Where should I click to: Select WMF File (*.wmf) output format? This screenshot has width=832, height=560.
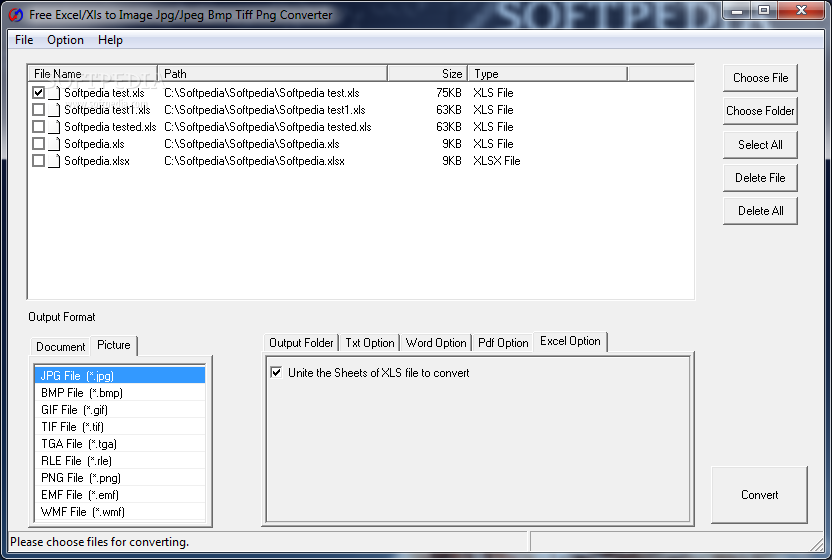coord(120,512)
